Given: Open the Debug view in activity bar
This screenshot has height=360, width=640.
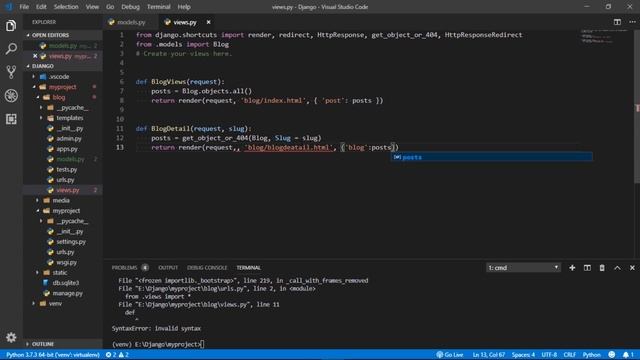Looking at the screenshot, I should 11,96.
